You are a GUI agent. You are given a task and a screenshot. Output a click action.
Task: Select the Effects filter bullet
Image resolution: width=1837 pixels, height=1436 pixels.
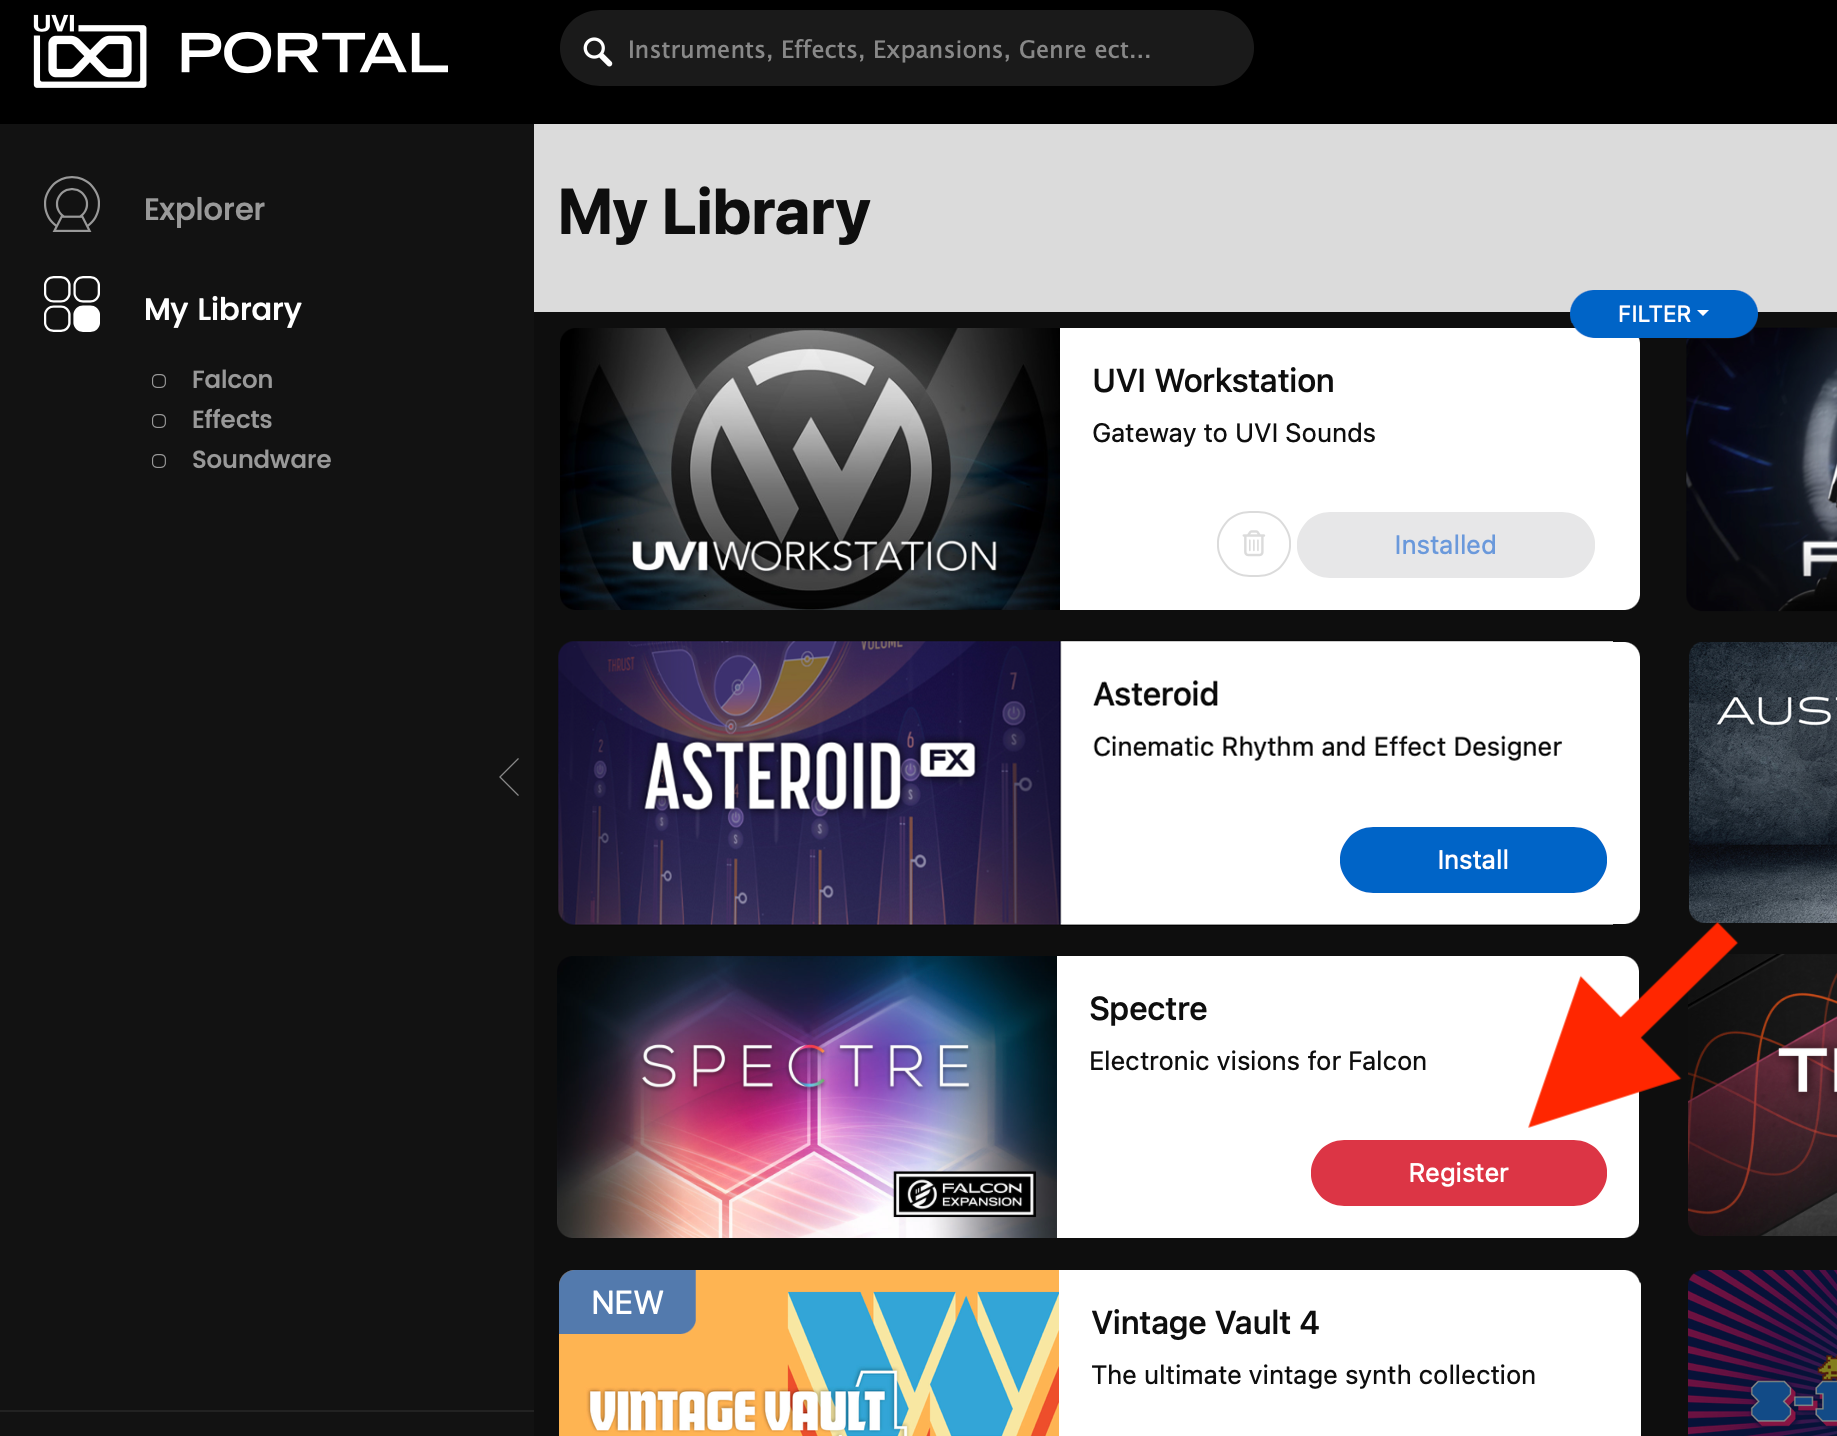pos(159,421)
